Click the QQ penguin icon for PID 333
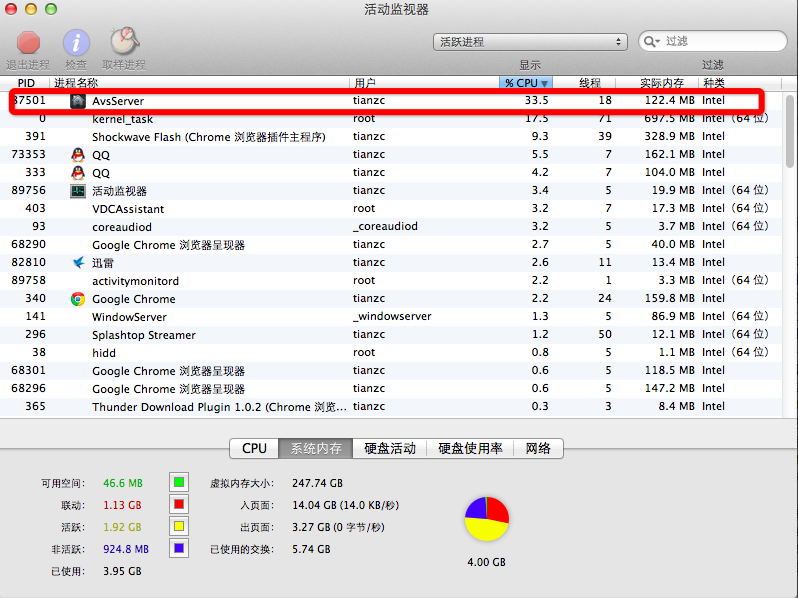 77,173
